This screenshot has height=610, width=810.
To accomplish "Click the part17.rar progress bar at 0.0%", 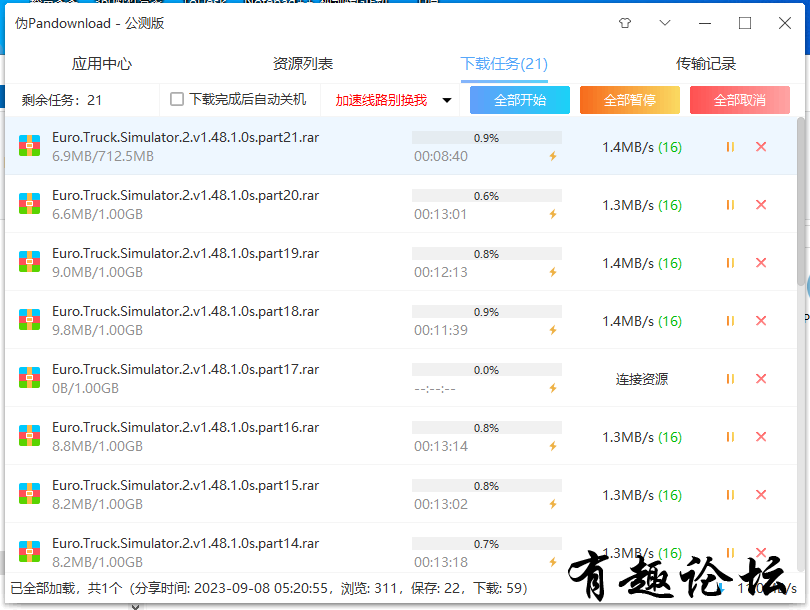I will 487,370.
